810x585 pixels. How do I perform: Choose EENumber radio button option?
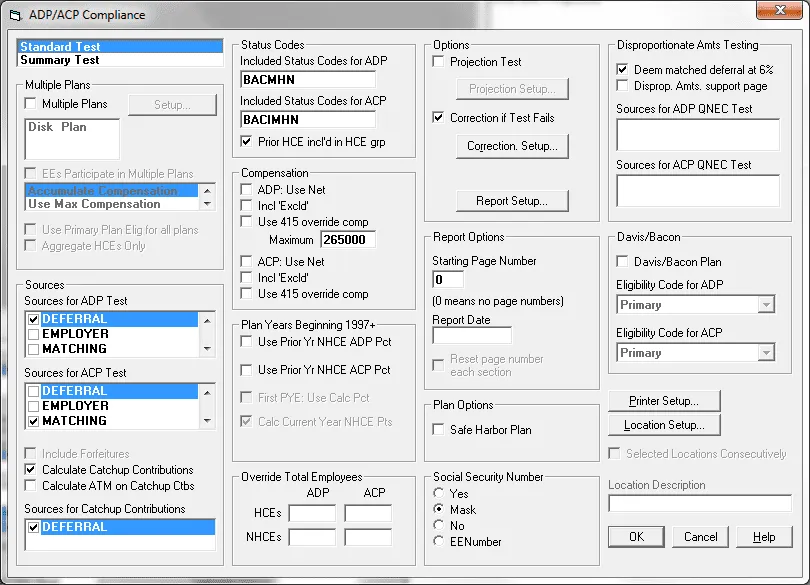click(x=439, y=542)
